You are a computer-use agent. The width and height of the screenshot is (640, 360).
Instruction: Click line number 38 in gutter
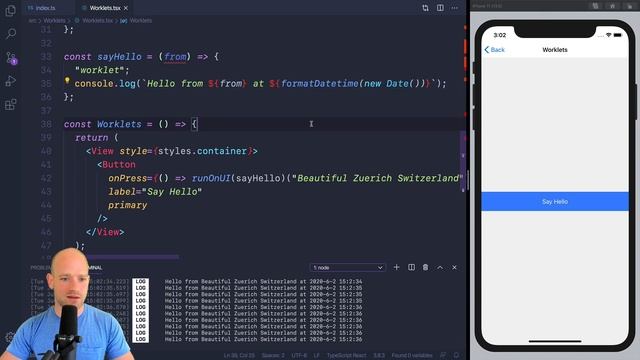[46, 124]
